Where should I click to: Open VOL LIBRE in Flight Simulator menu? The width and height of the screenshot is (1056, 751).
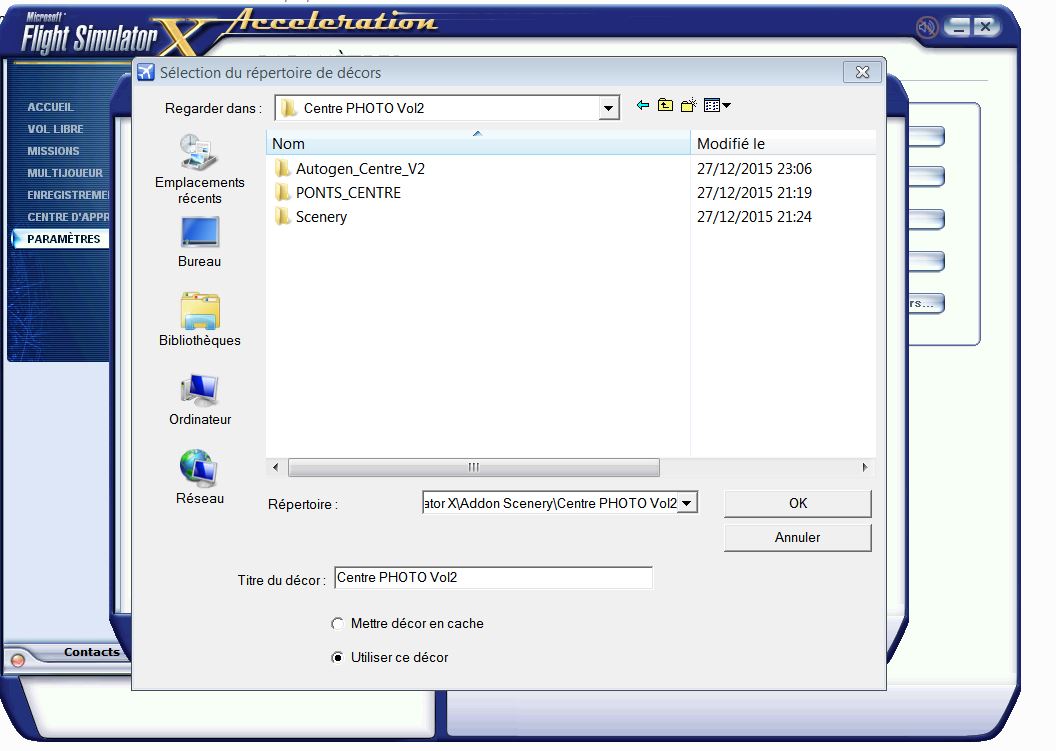(55, 129)
